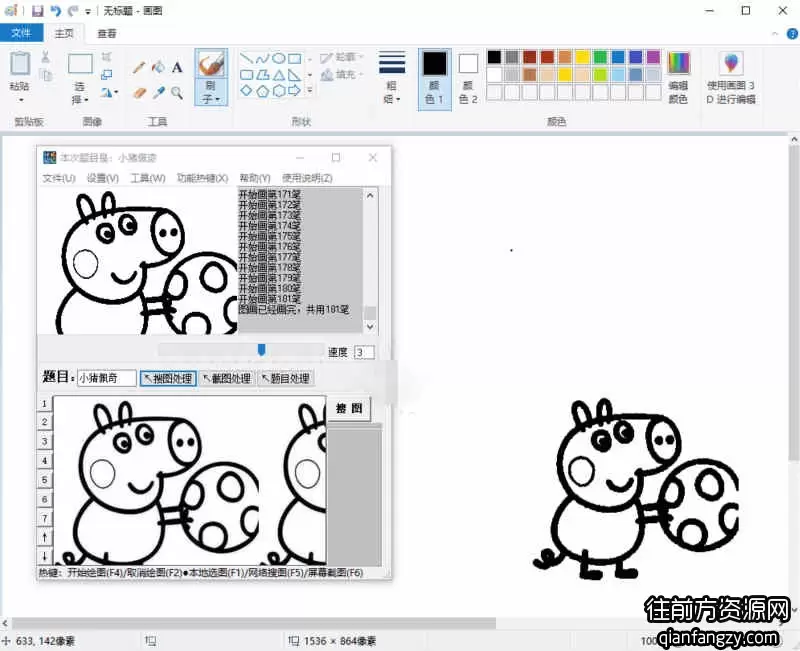This screenshot has height=651, width=800.
Task: Choose the Hexagon shape
Action: 279,91
